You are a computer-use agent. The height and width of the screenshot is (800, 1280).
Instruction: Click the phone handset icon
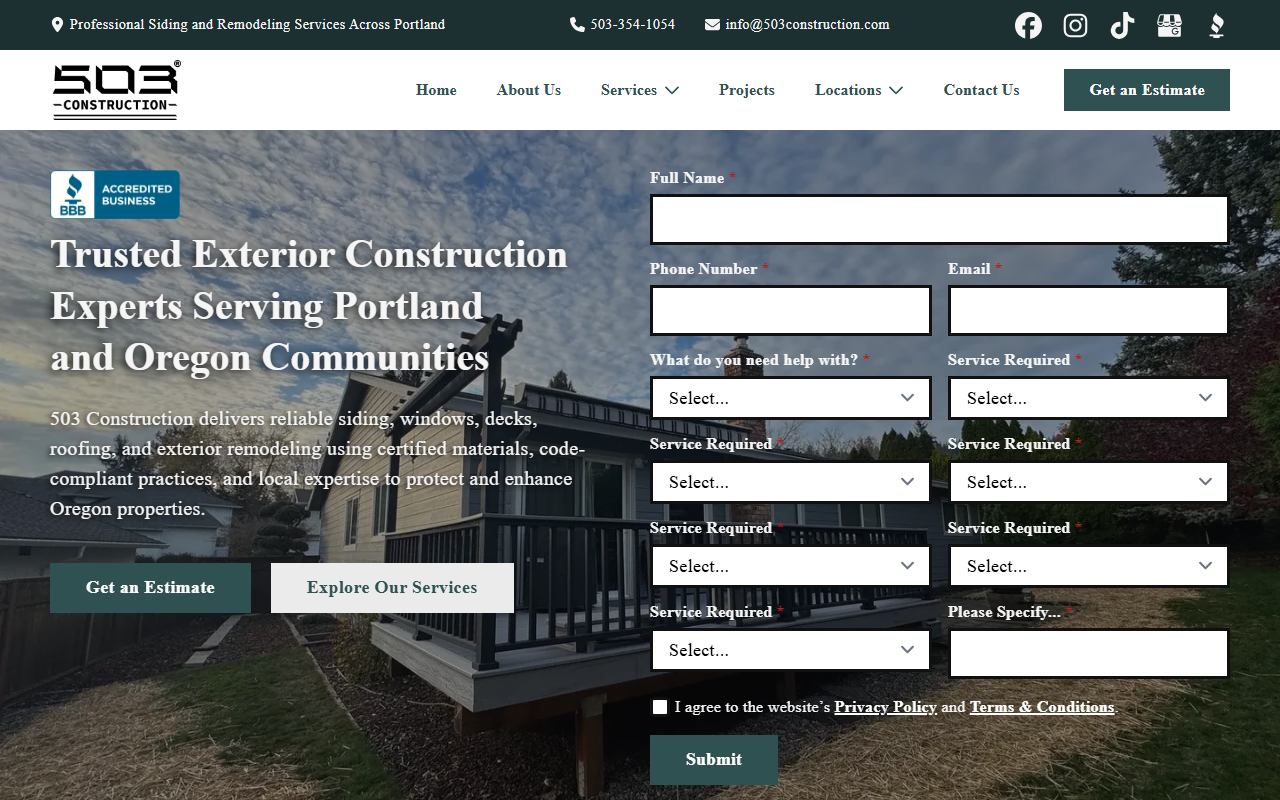(577, 25)
